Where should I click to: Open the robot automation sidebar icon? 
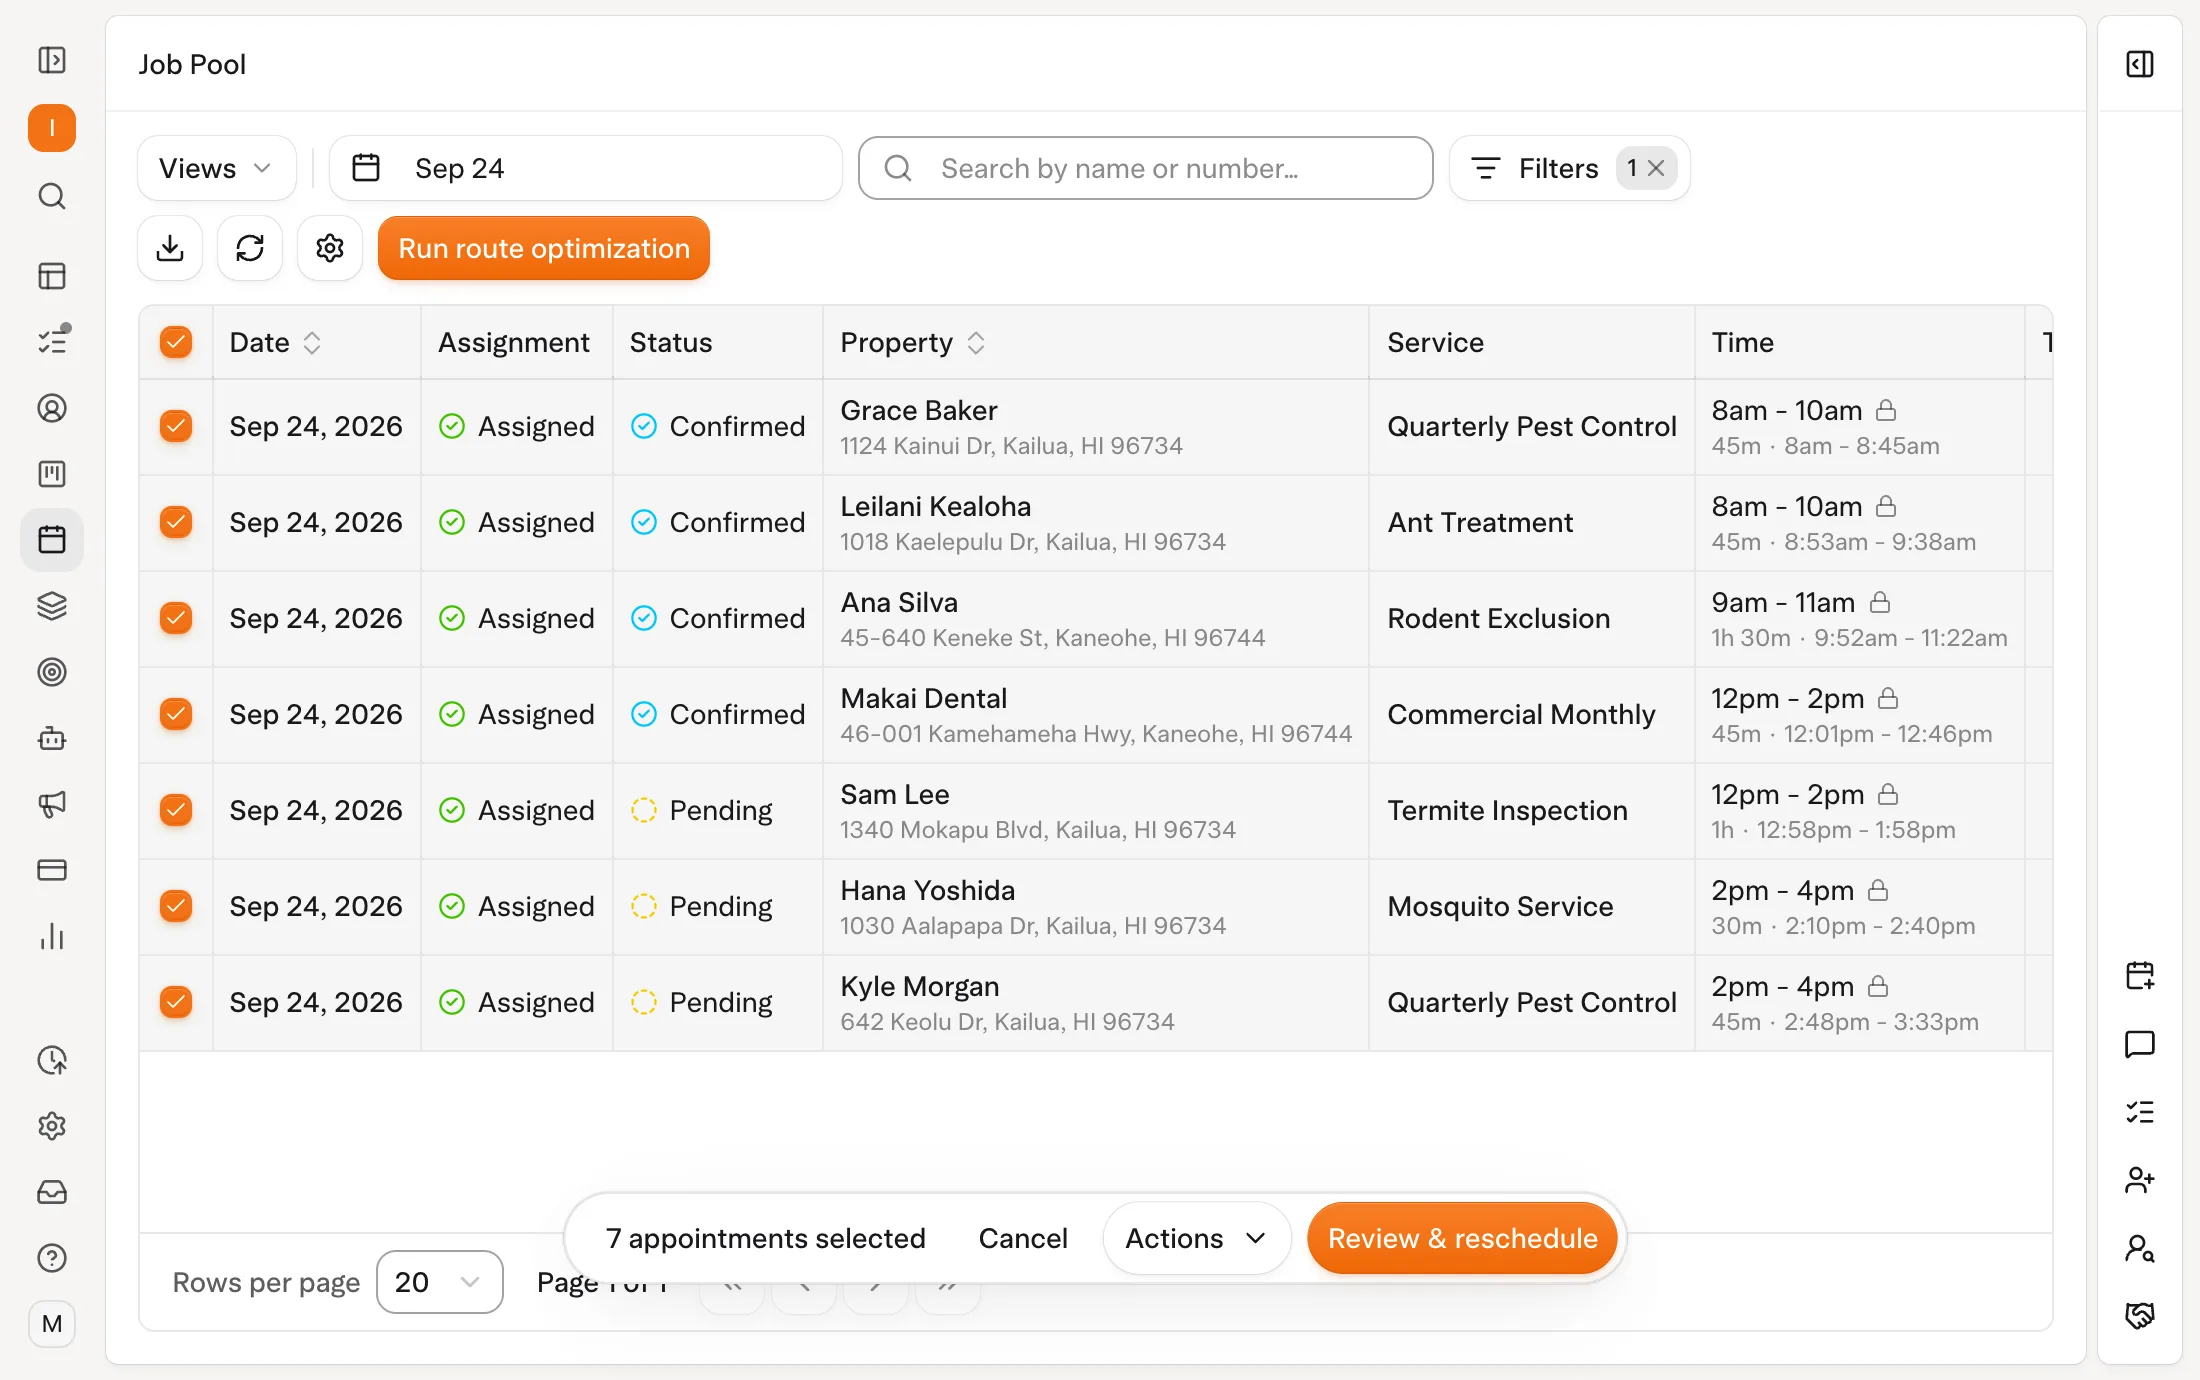tap(52, 738)
